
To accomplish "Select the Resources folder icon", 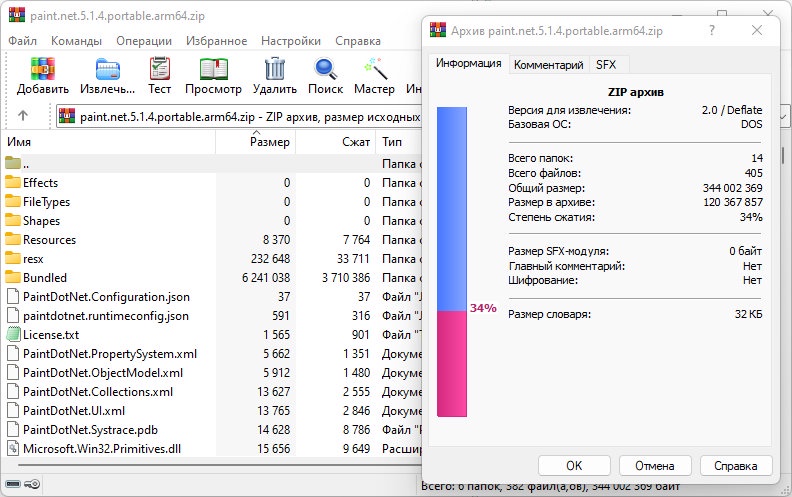I will point(13,239).
